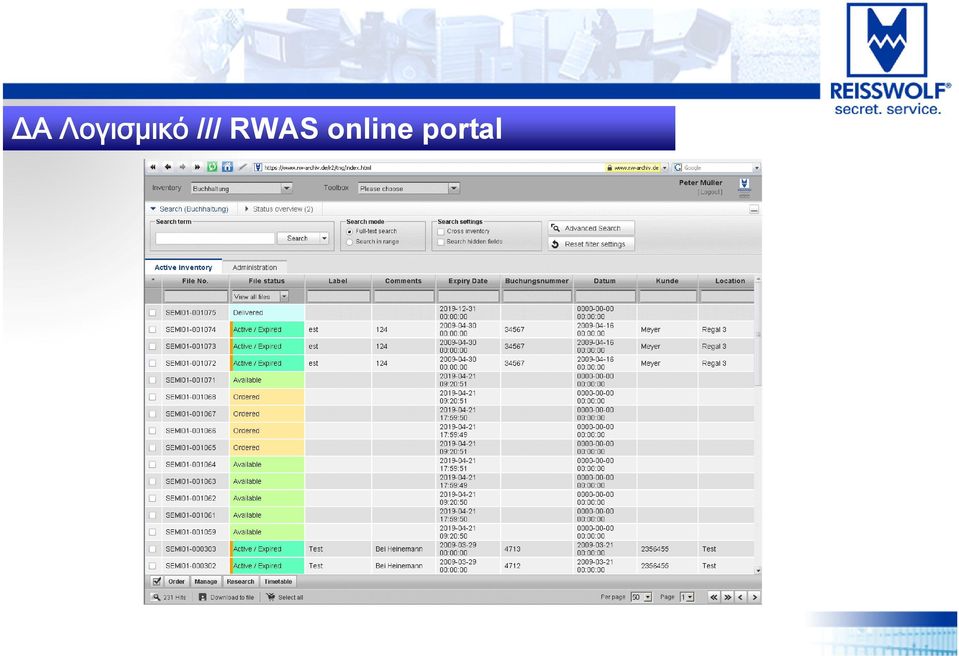Open the 'View all files' status filter dropdown
Image resolution: width=959 pixels, height=656 pixels.
pyautogui.click(x=260, y=297)
